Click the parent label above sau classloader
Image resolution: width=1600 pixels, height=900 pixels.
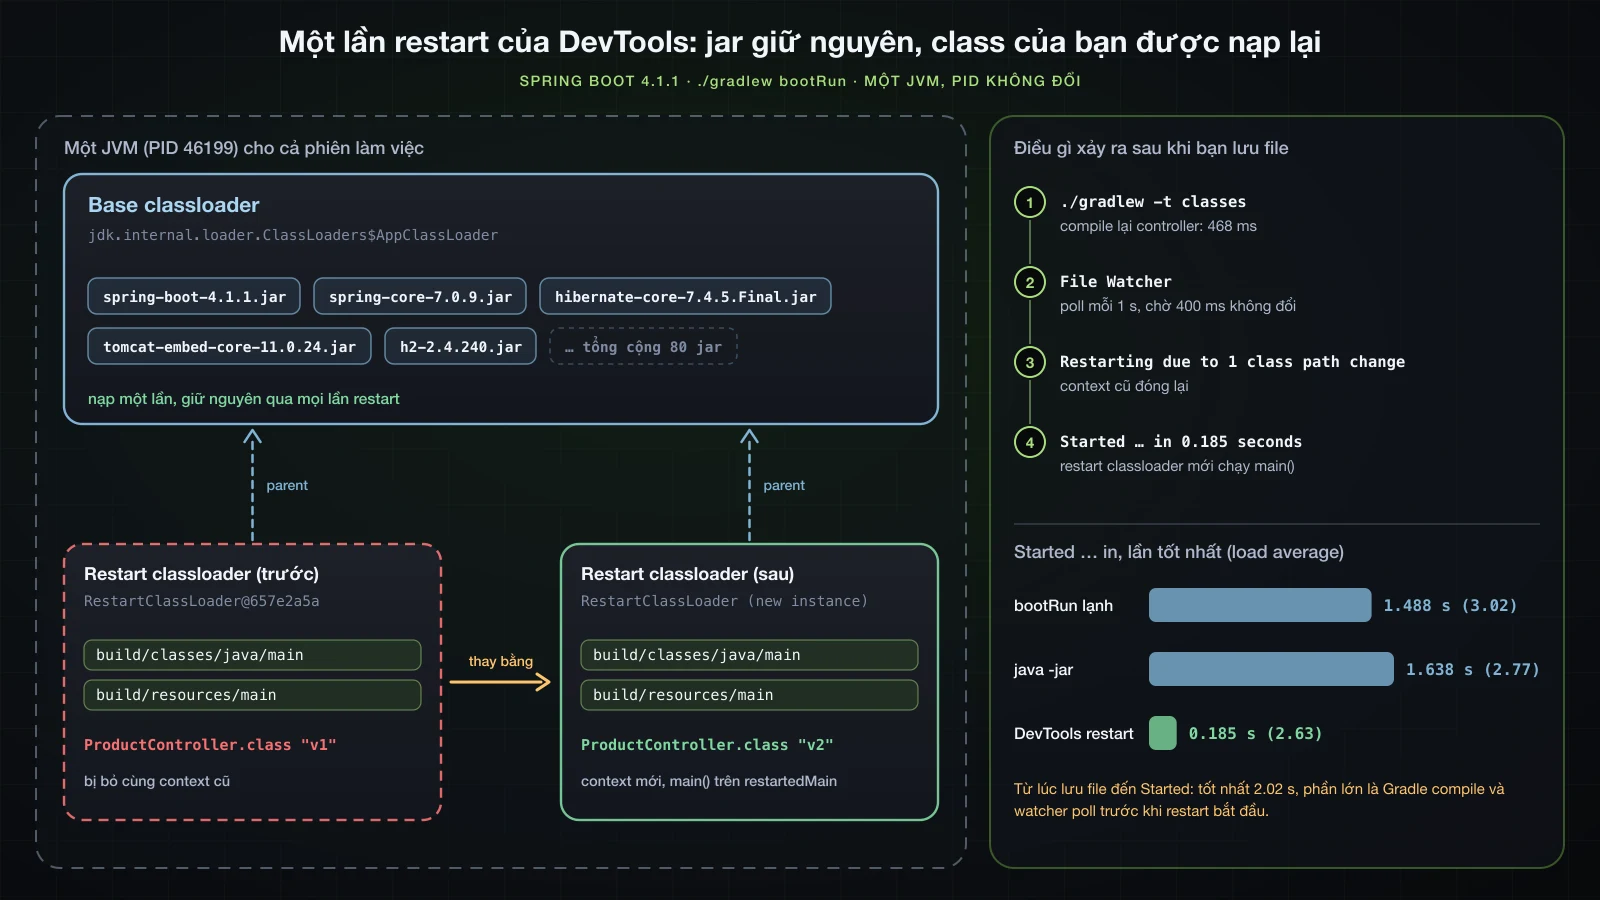784,485
